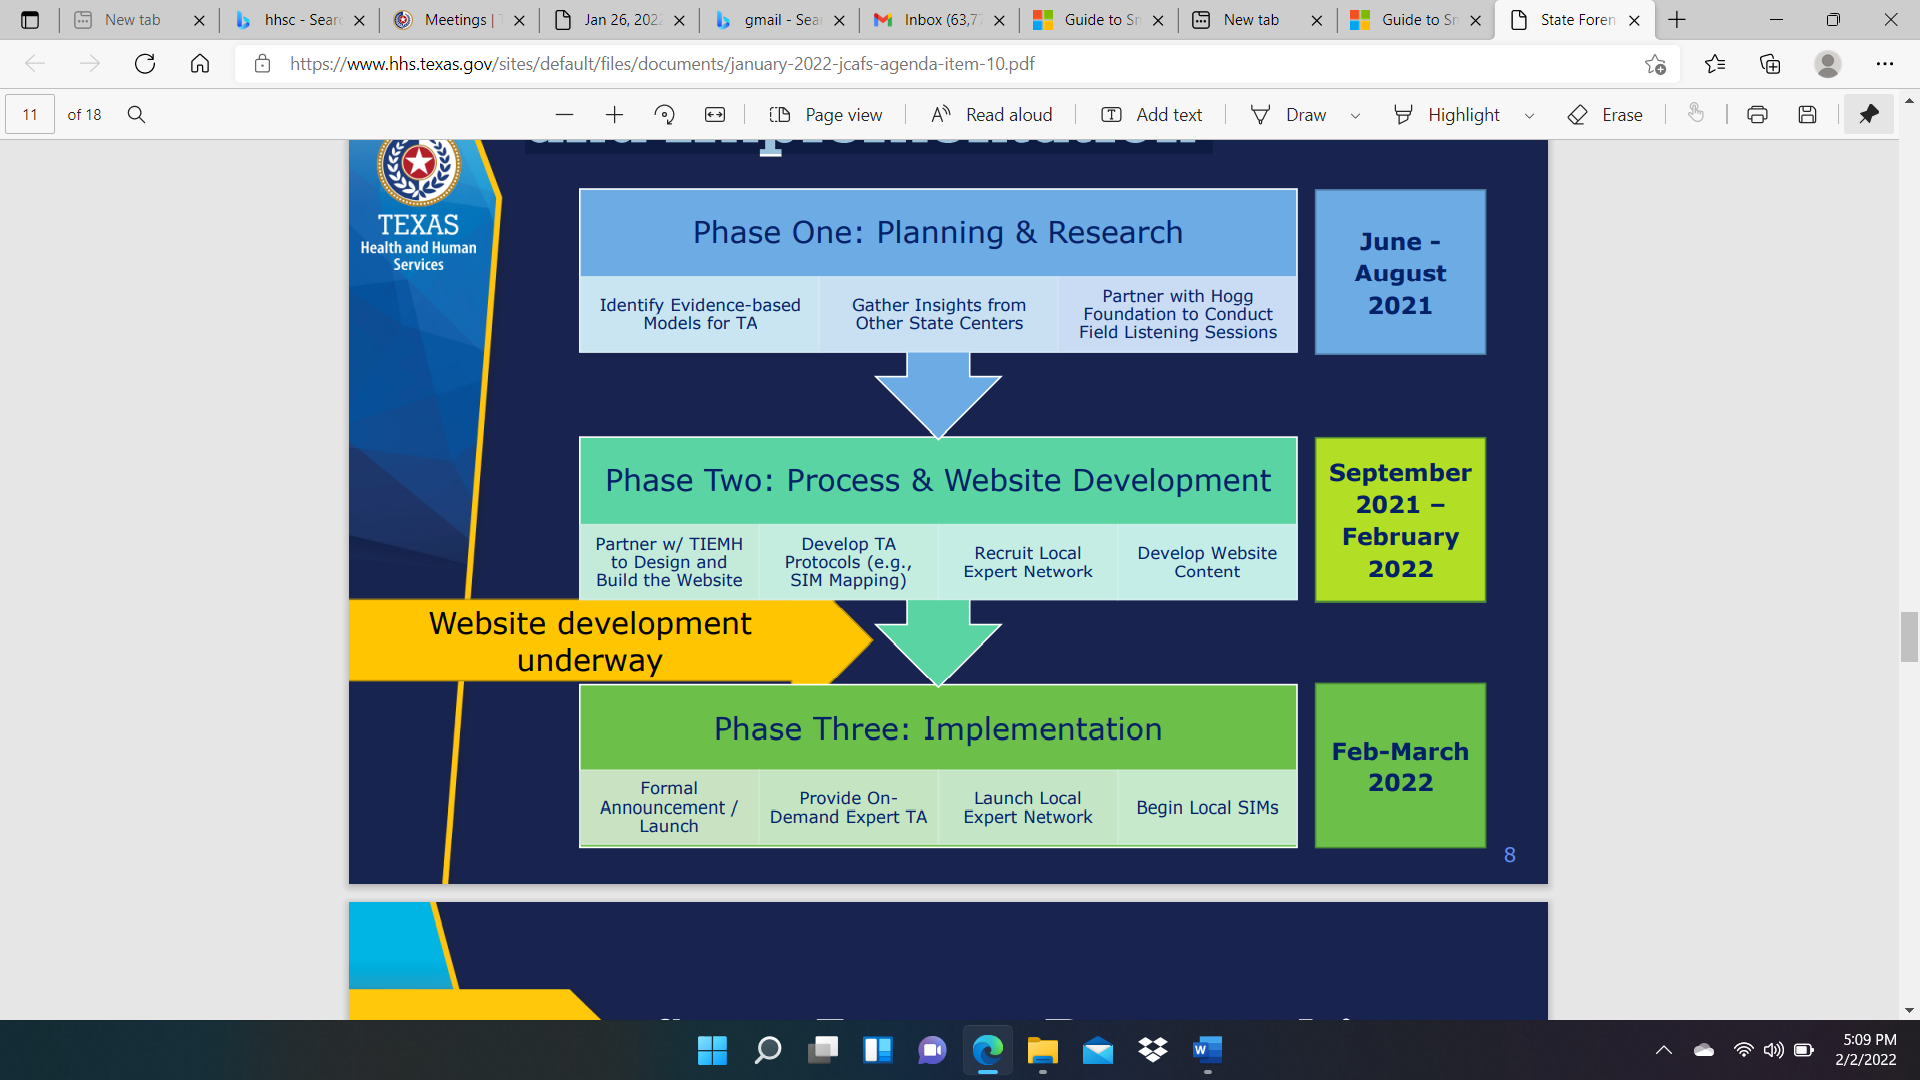The image size is (1920, 1080).
Task: Click the vertical scrollbar thumb
Action: (x=1909, y=637)
